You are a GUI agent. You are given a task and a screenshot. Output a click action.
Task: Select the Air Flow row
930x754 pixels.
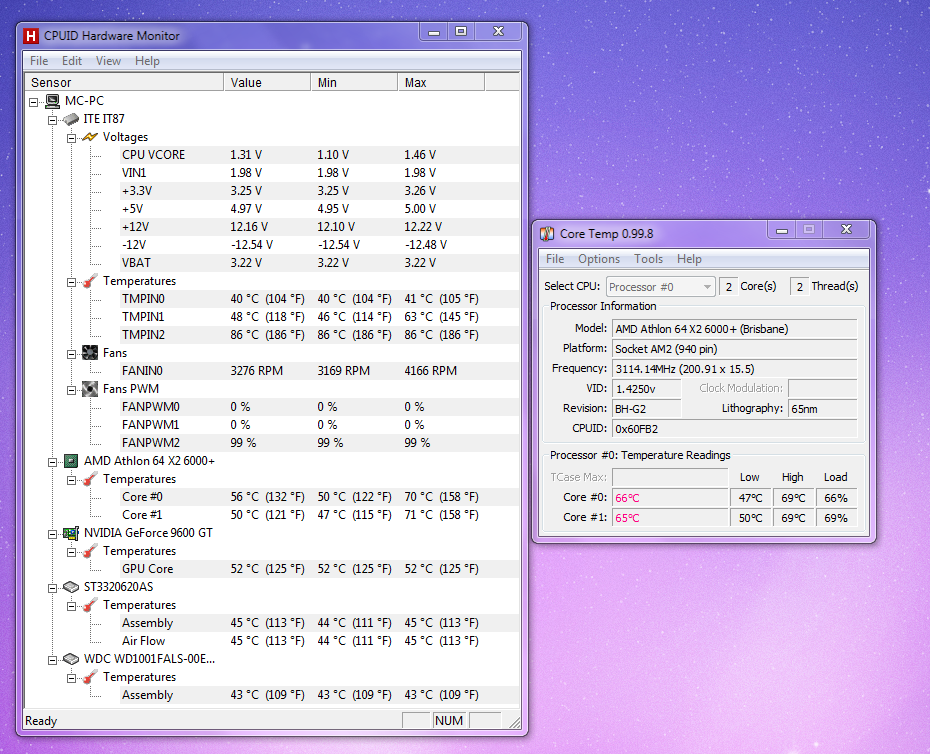[319, 641]
